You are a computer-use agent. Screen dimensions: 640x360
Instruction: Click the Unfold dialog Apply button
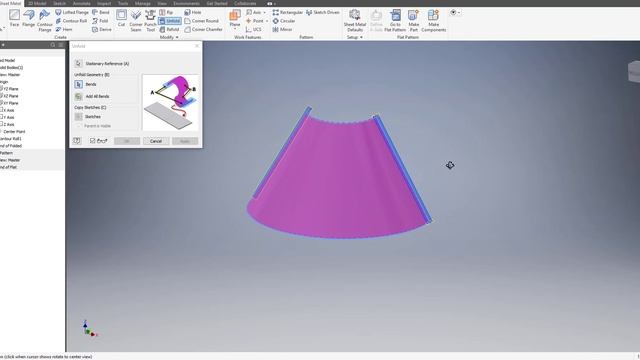[x=185, y=141]
